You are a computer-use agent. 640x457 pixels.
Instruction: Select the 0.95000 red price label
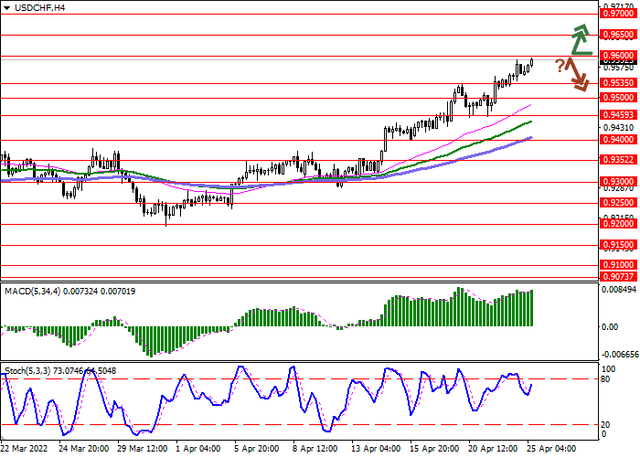pyautogui.click(x=618, y=98)
